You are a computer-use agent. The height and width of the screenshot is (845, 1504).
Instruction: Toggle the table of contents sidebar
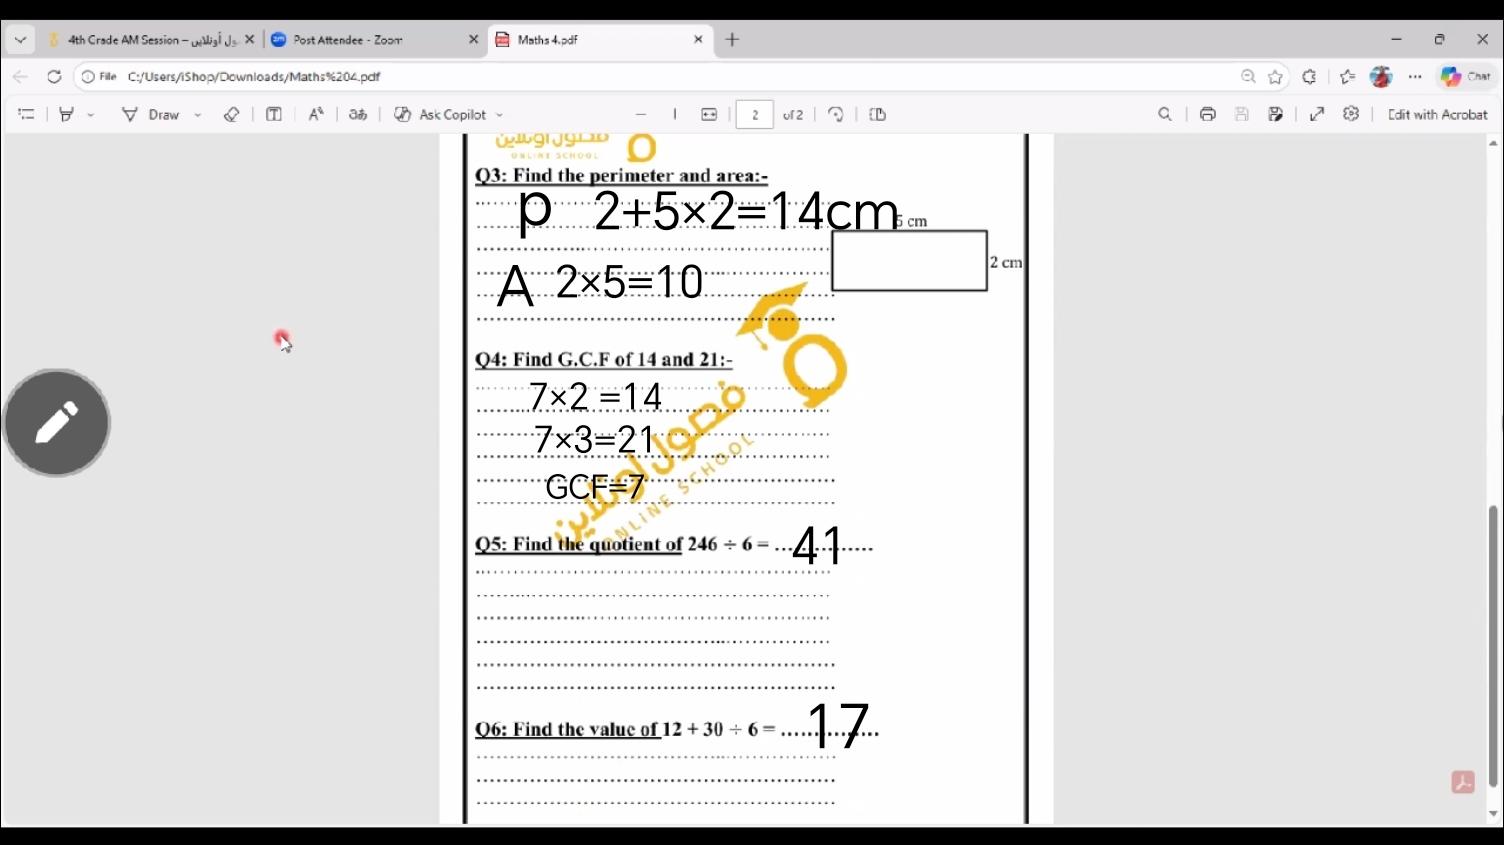coord(26,115)
